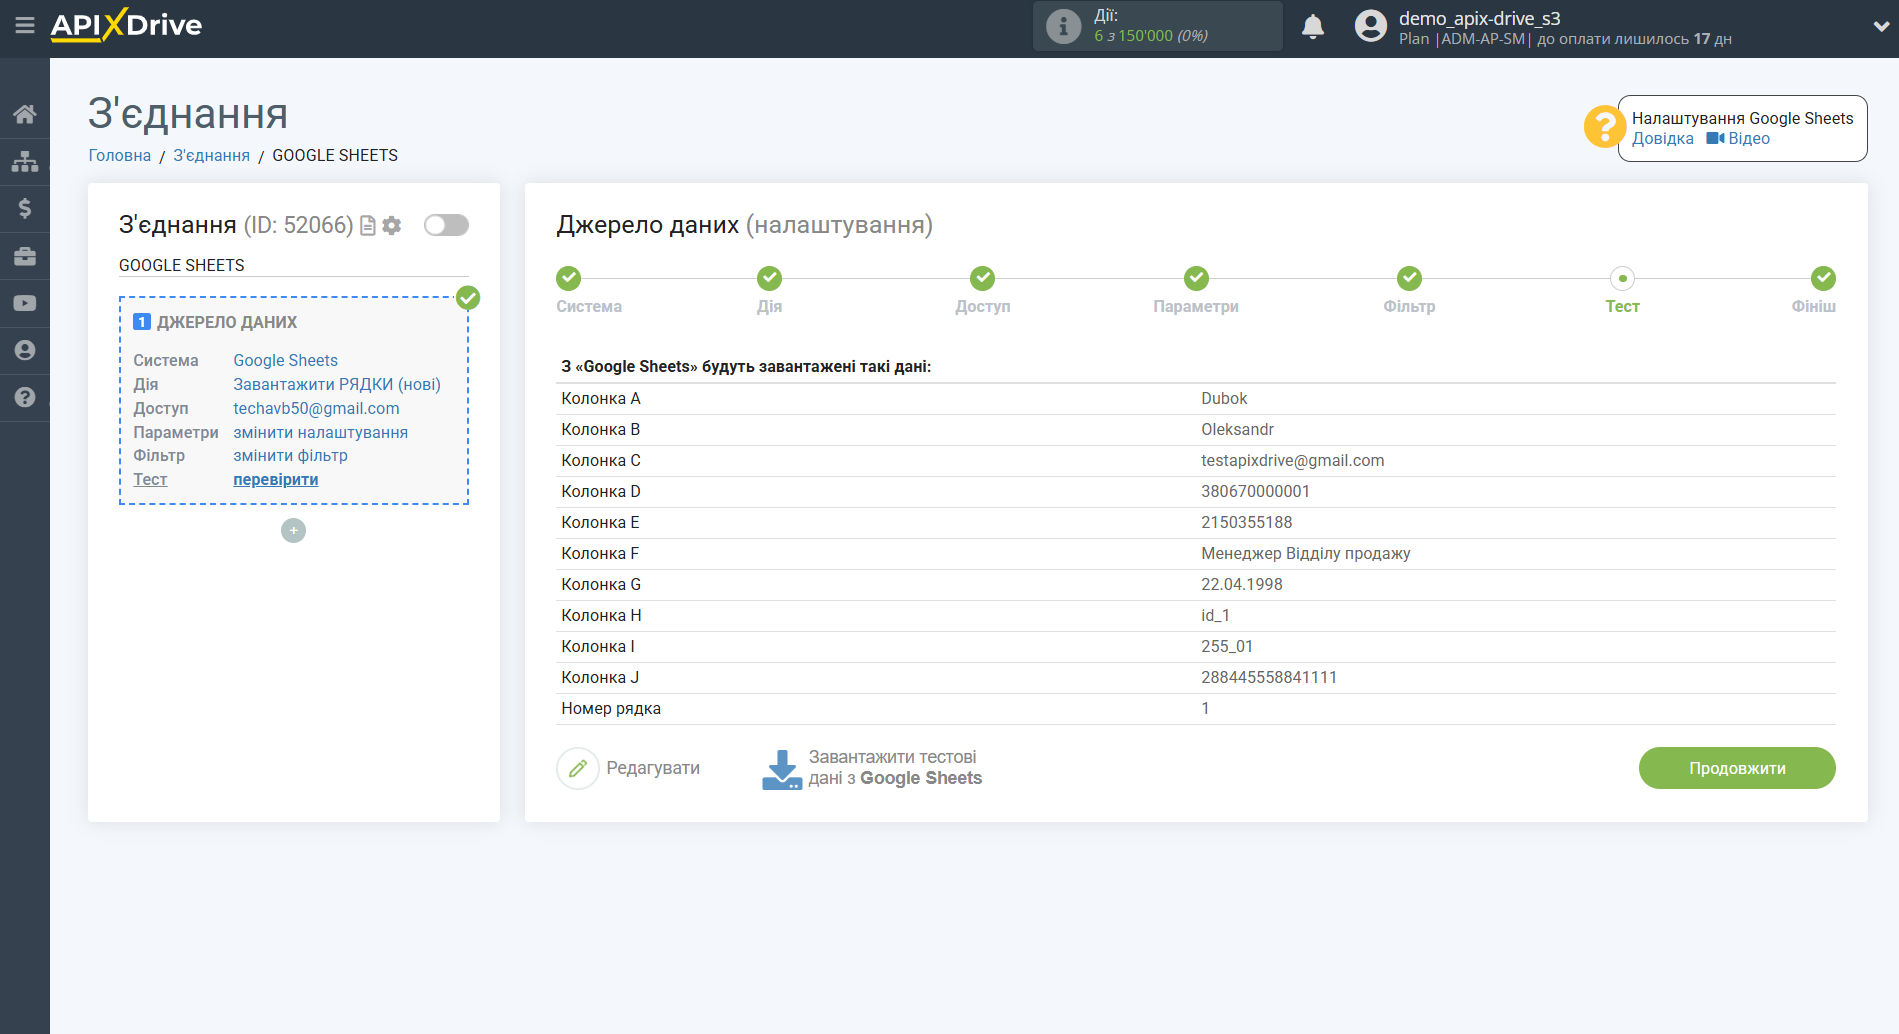Viewport: 1899px width, 1034px height.
Task: Expand the user account dropdown arrow
Action: pos(1880,27)
